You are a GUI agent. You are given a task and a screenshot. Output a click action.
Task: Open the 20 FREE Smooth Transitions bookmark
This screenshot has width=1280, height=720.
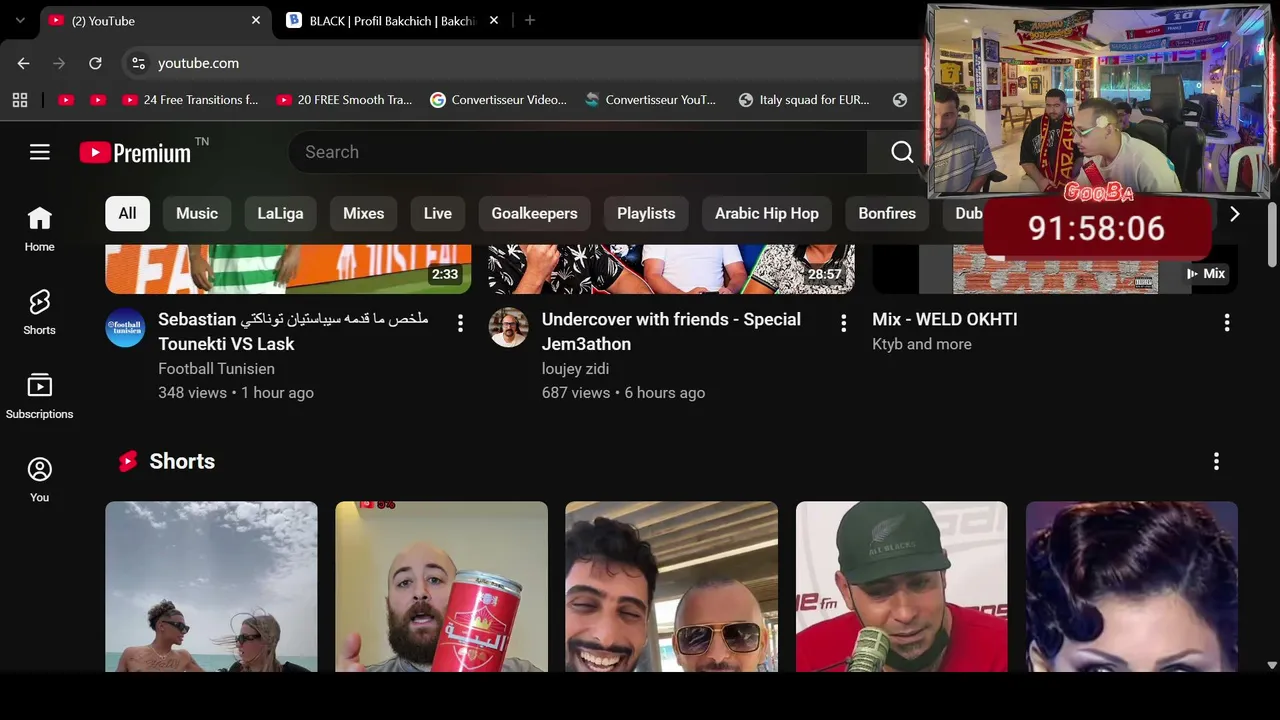coord(344,100)
